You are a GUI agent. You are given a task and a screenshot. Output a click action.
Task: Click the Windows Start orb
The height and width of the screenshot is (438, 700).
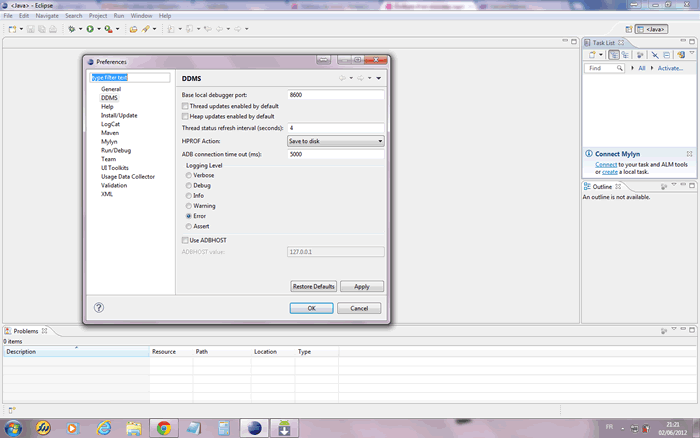(x=13, y=428)
